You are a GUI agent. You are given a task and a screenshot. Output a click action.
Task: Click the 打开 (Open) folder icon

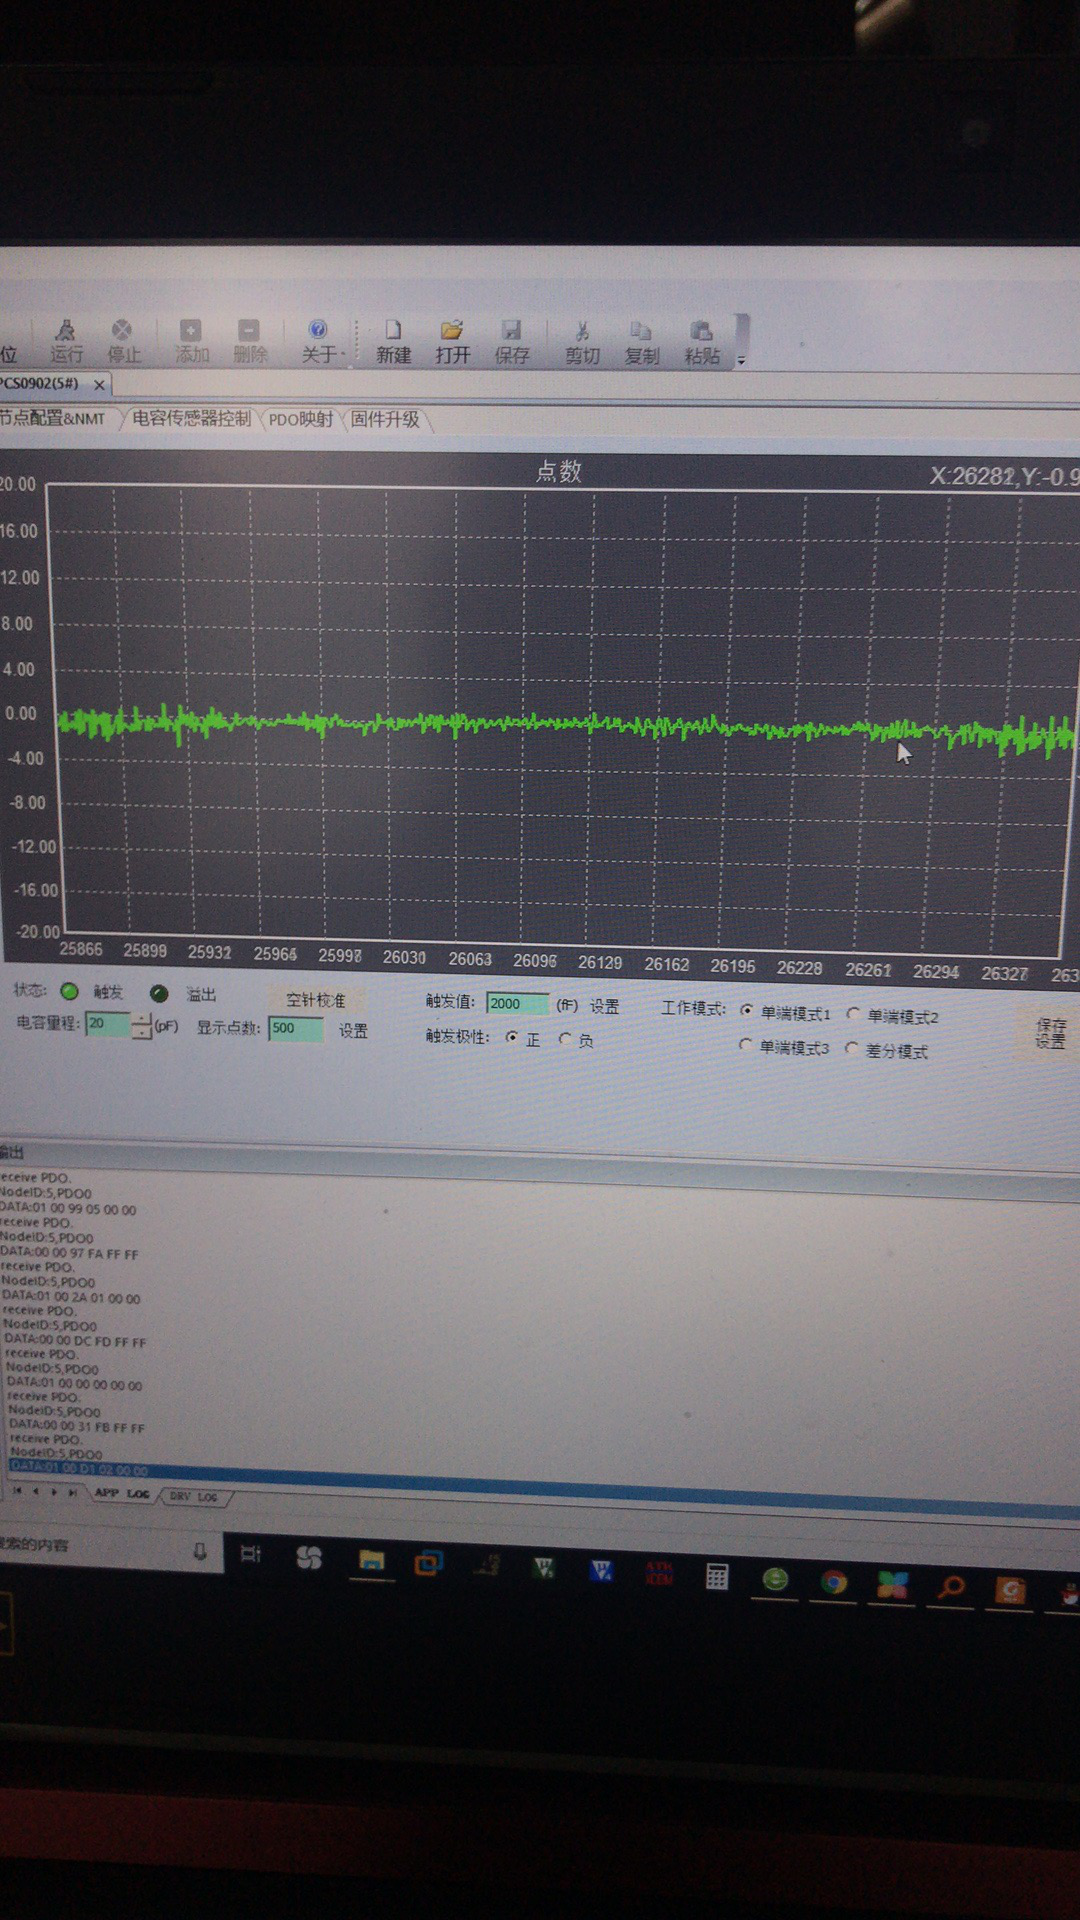pos(452,342)
